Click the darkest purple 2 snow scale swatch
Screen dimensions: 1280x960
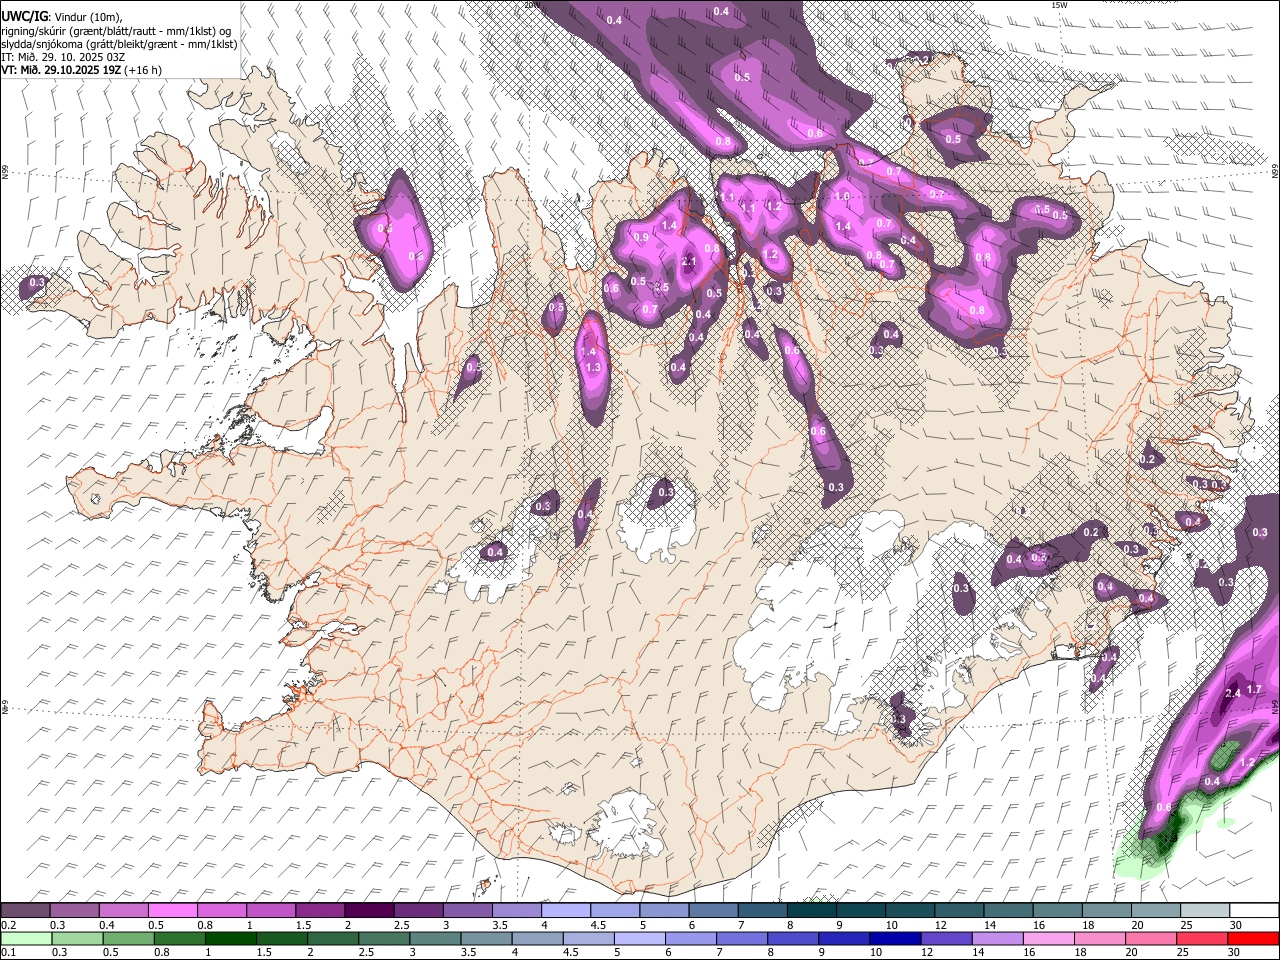(369, 911)
